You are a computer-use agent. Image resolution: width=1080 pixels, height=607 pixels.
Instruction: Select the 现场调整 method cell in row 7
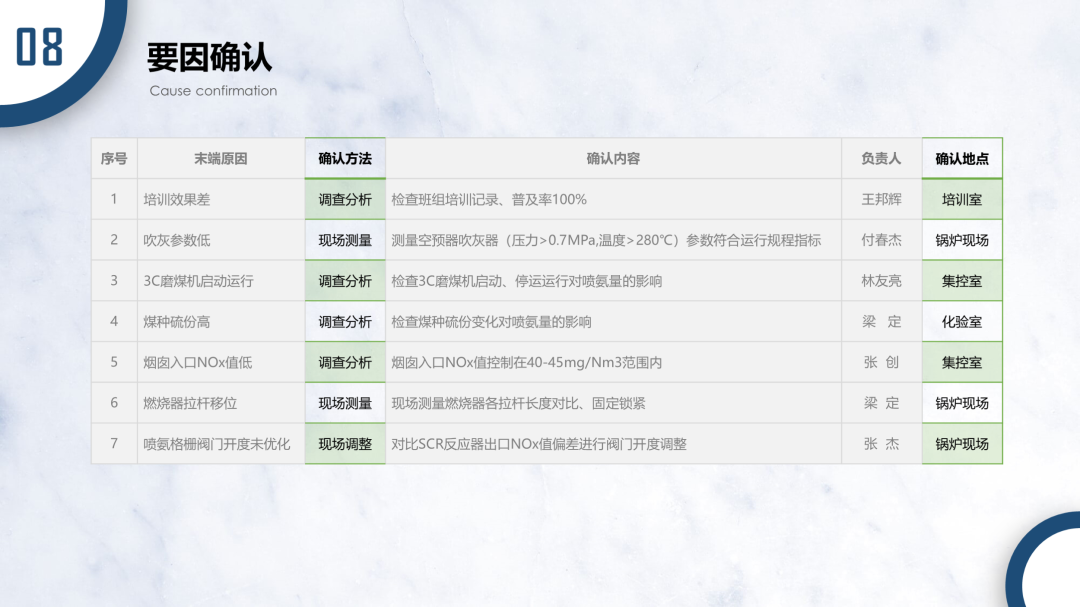344,443
